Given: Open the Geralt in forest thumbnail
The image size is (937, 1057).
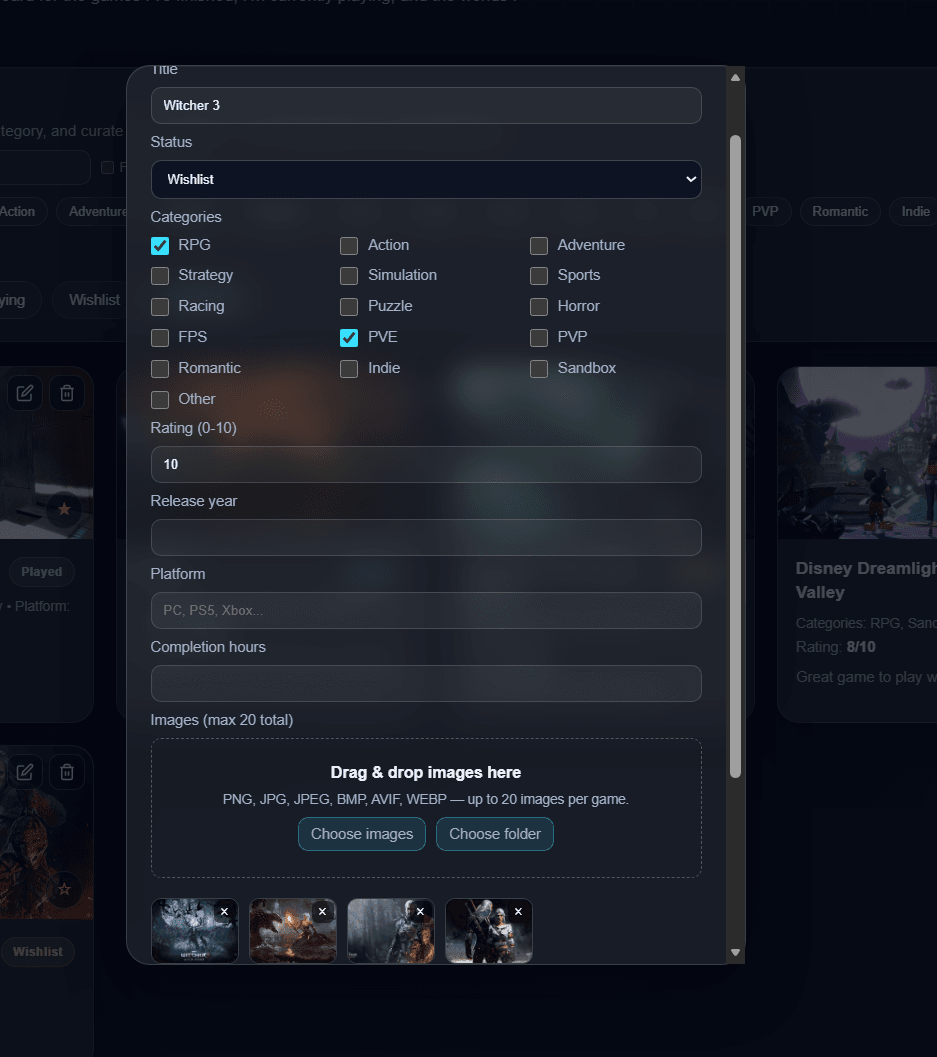Looking at the screenshot, I should 390,931.
